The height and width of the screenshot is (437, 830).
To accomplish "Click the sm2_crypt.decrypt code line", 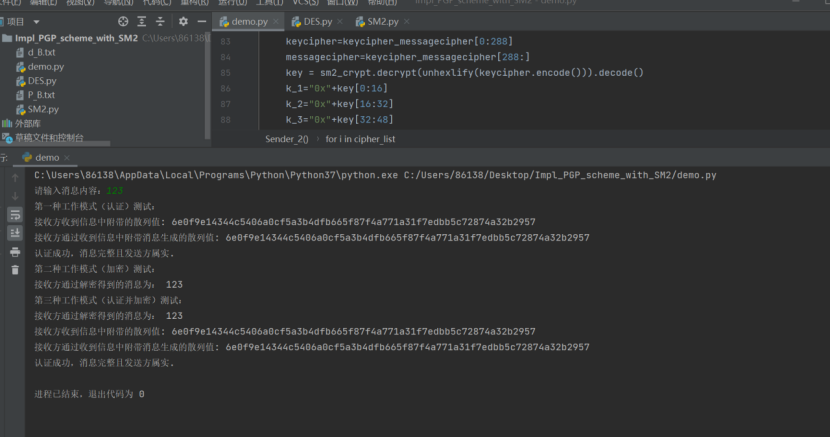I will pyautogui.click(x=464, y=72).
